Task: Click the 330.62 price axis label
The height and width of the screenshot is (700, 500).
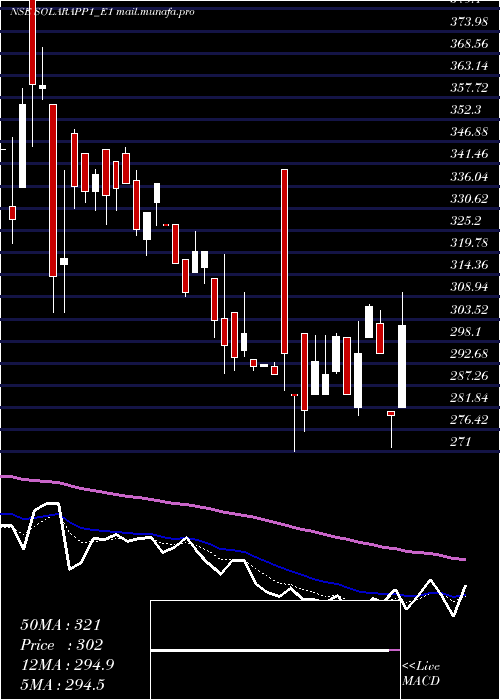Action: pyautogui.click(x=469, y=198)
